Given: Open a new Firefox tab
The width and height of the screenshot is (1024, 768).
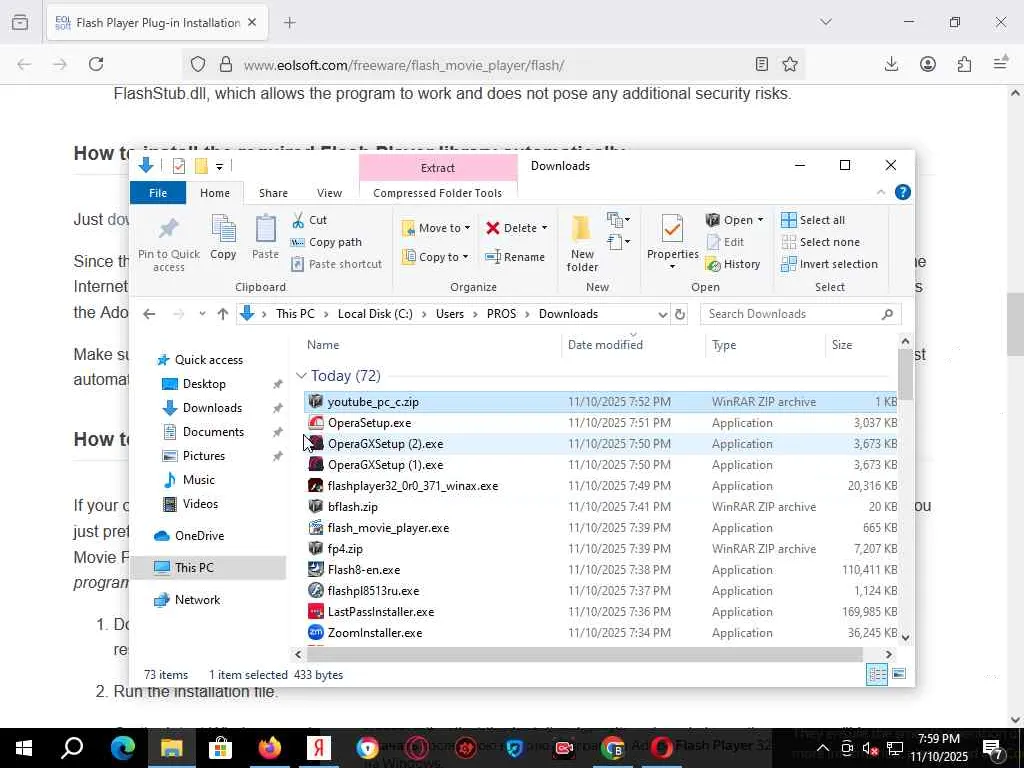Looking at the screenshot, I should click(290, 23).
